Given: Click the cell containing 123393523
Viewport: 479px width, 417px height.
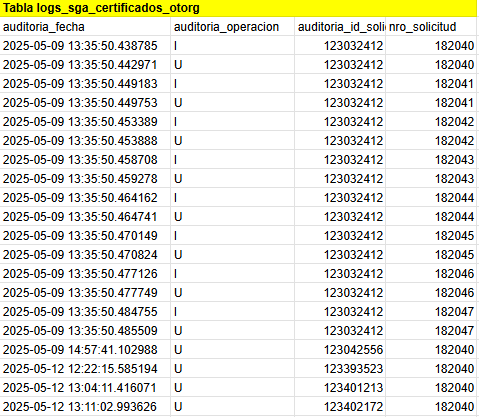Looking at the screenshot, I should pos(340,369).
